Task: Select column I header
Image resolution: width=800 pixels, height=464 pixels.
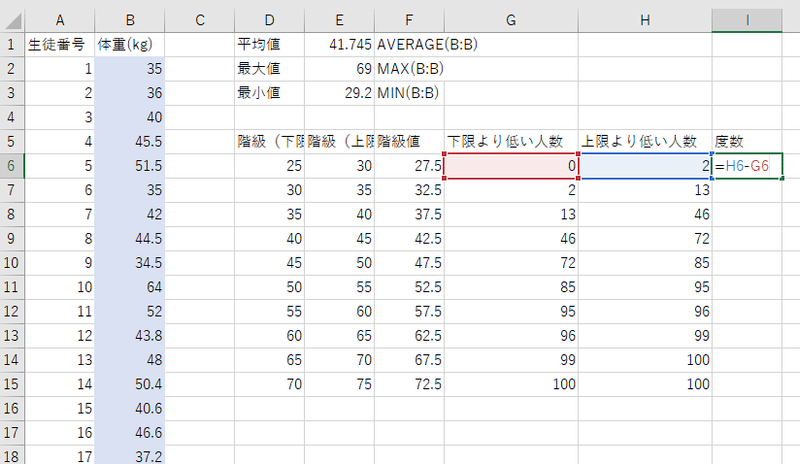Action: [747, 20]
